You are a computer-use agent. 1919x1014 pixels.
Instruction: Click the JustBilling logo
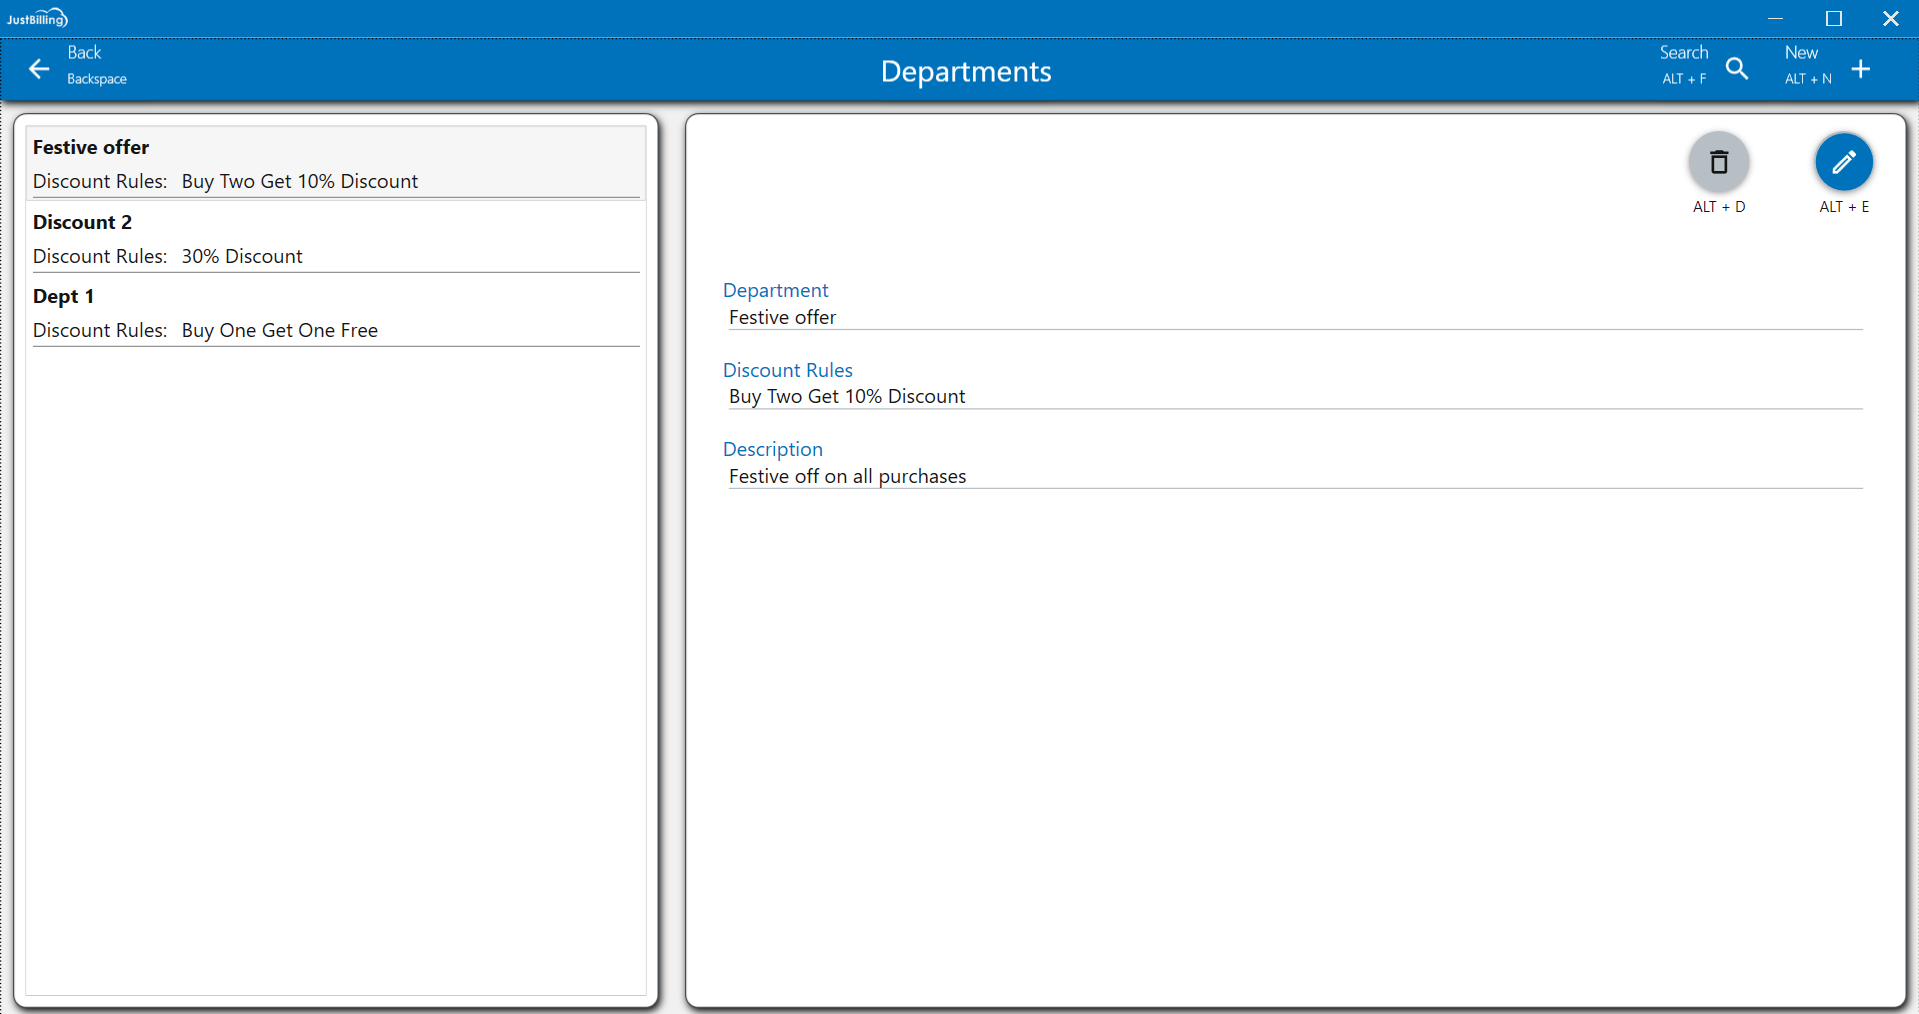[x=37, y=18]
